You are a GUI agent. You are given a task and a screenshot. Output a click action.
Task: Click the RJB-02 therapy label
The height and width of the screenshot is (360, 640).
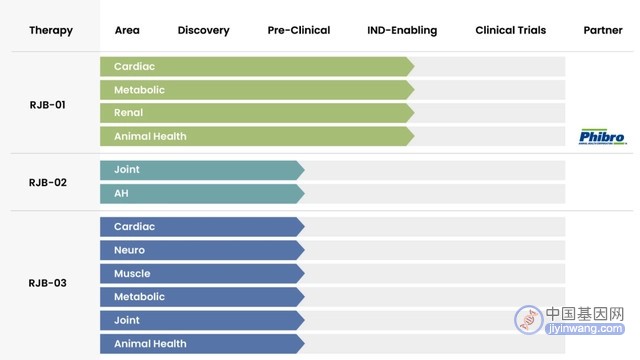(48, 182)
